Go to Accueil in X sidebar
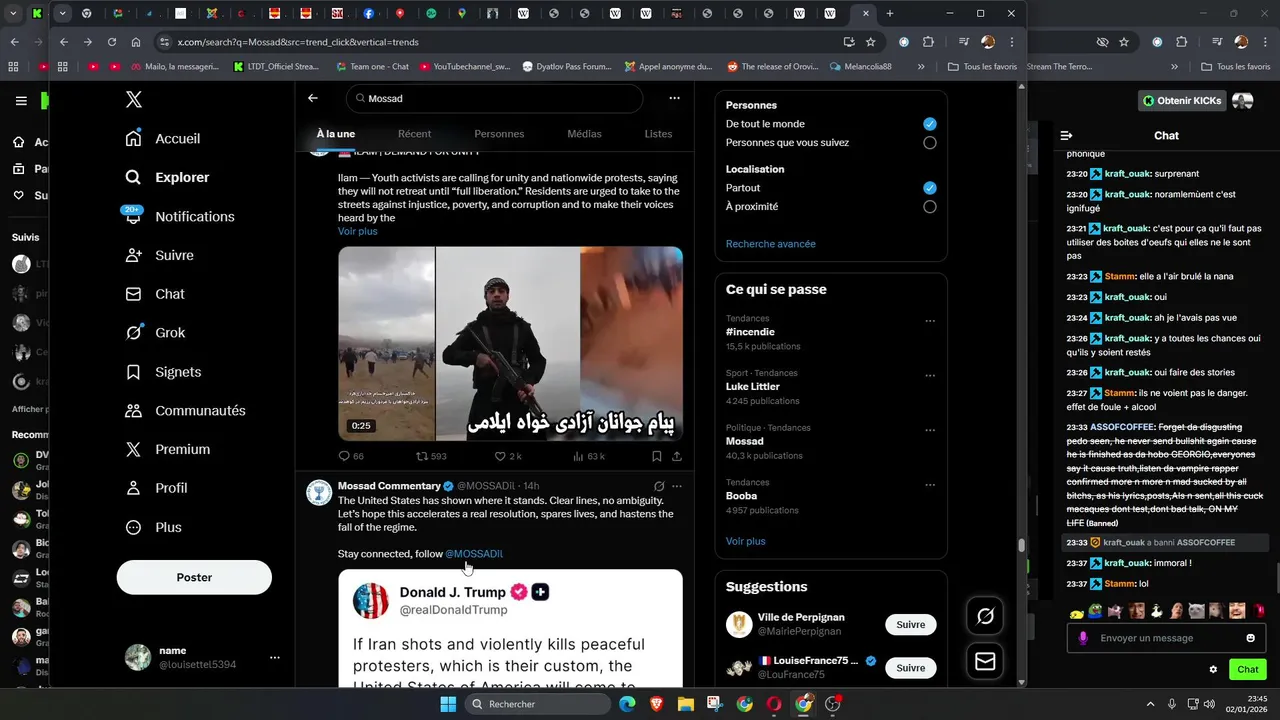This screenshot has width=1280, height=720. coord(162,138)
